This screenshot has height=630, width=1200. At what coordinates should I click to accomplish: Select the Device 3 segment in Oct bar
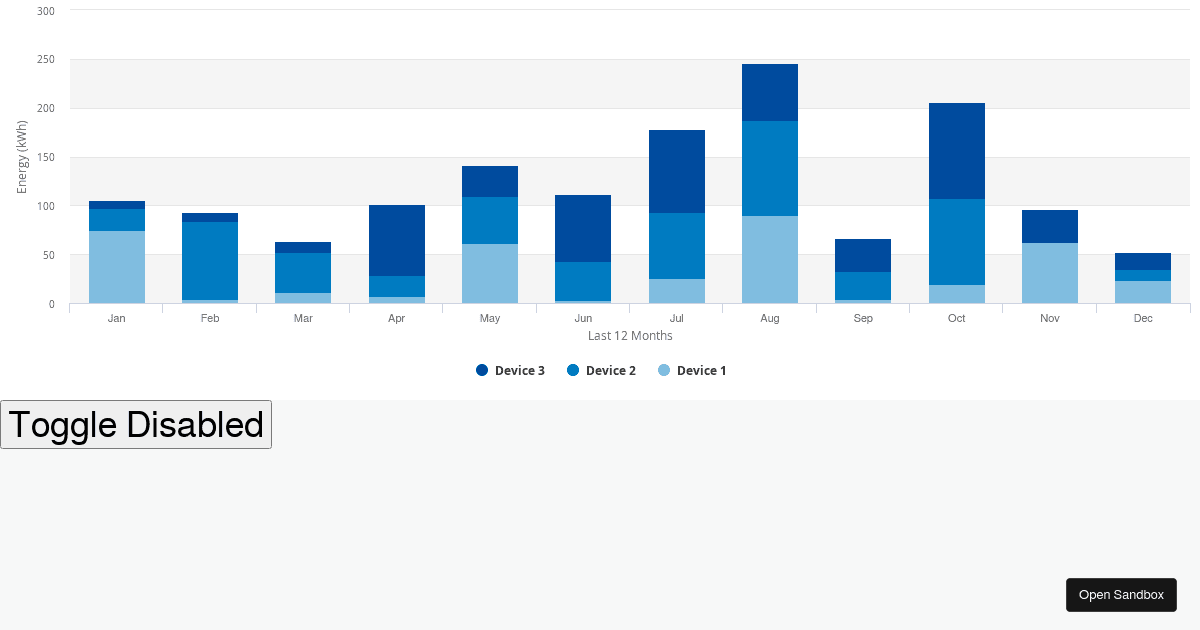pos(957,151)
